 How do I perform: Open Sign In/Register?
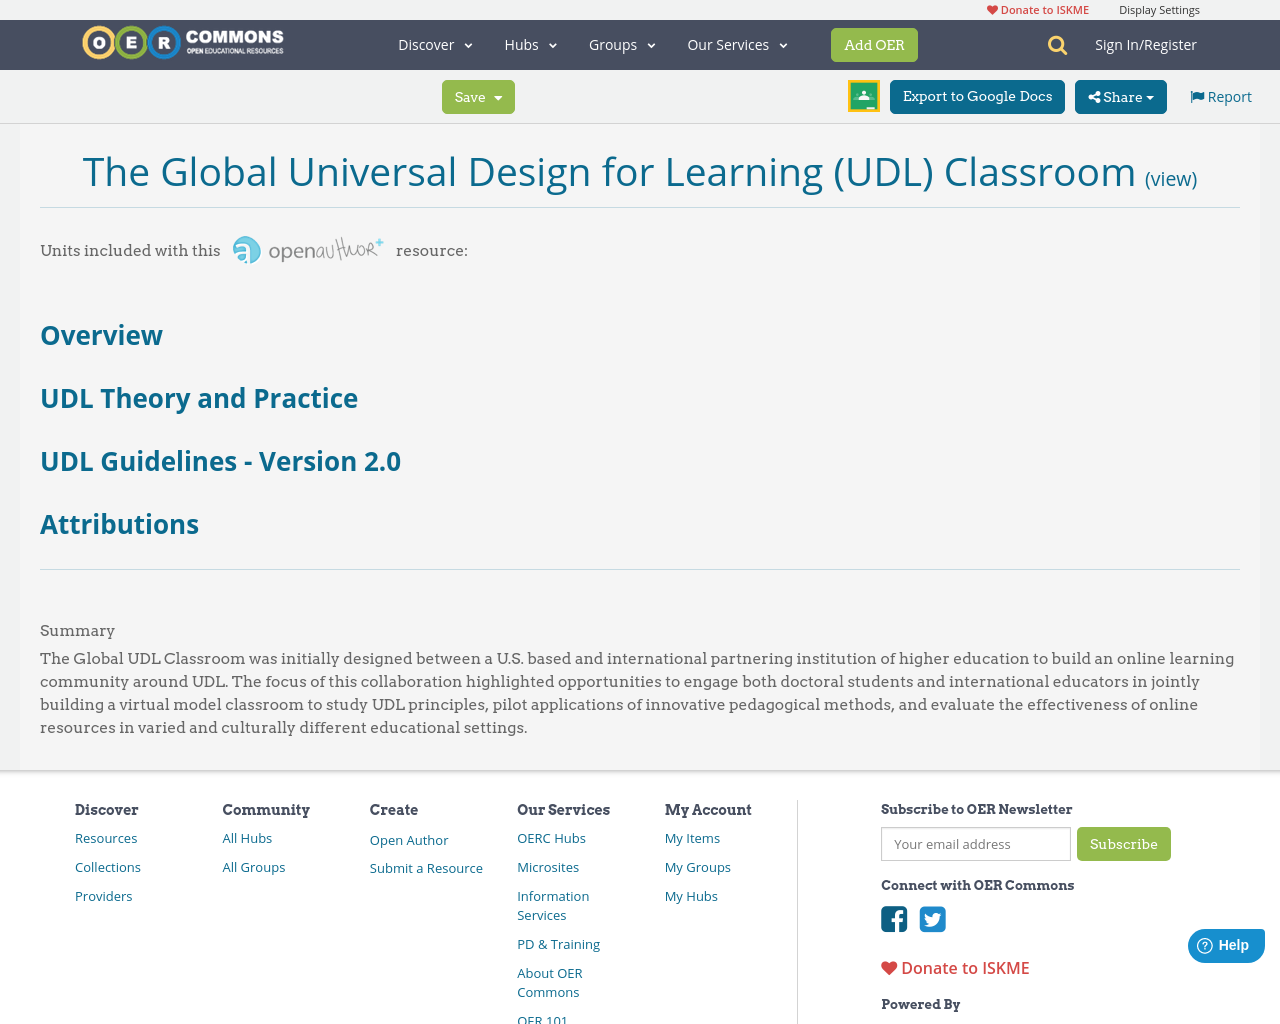pyautogui.click(x=1146, y=44)
